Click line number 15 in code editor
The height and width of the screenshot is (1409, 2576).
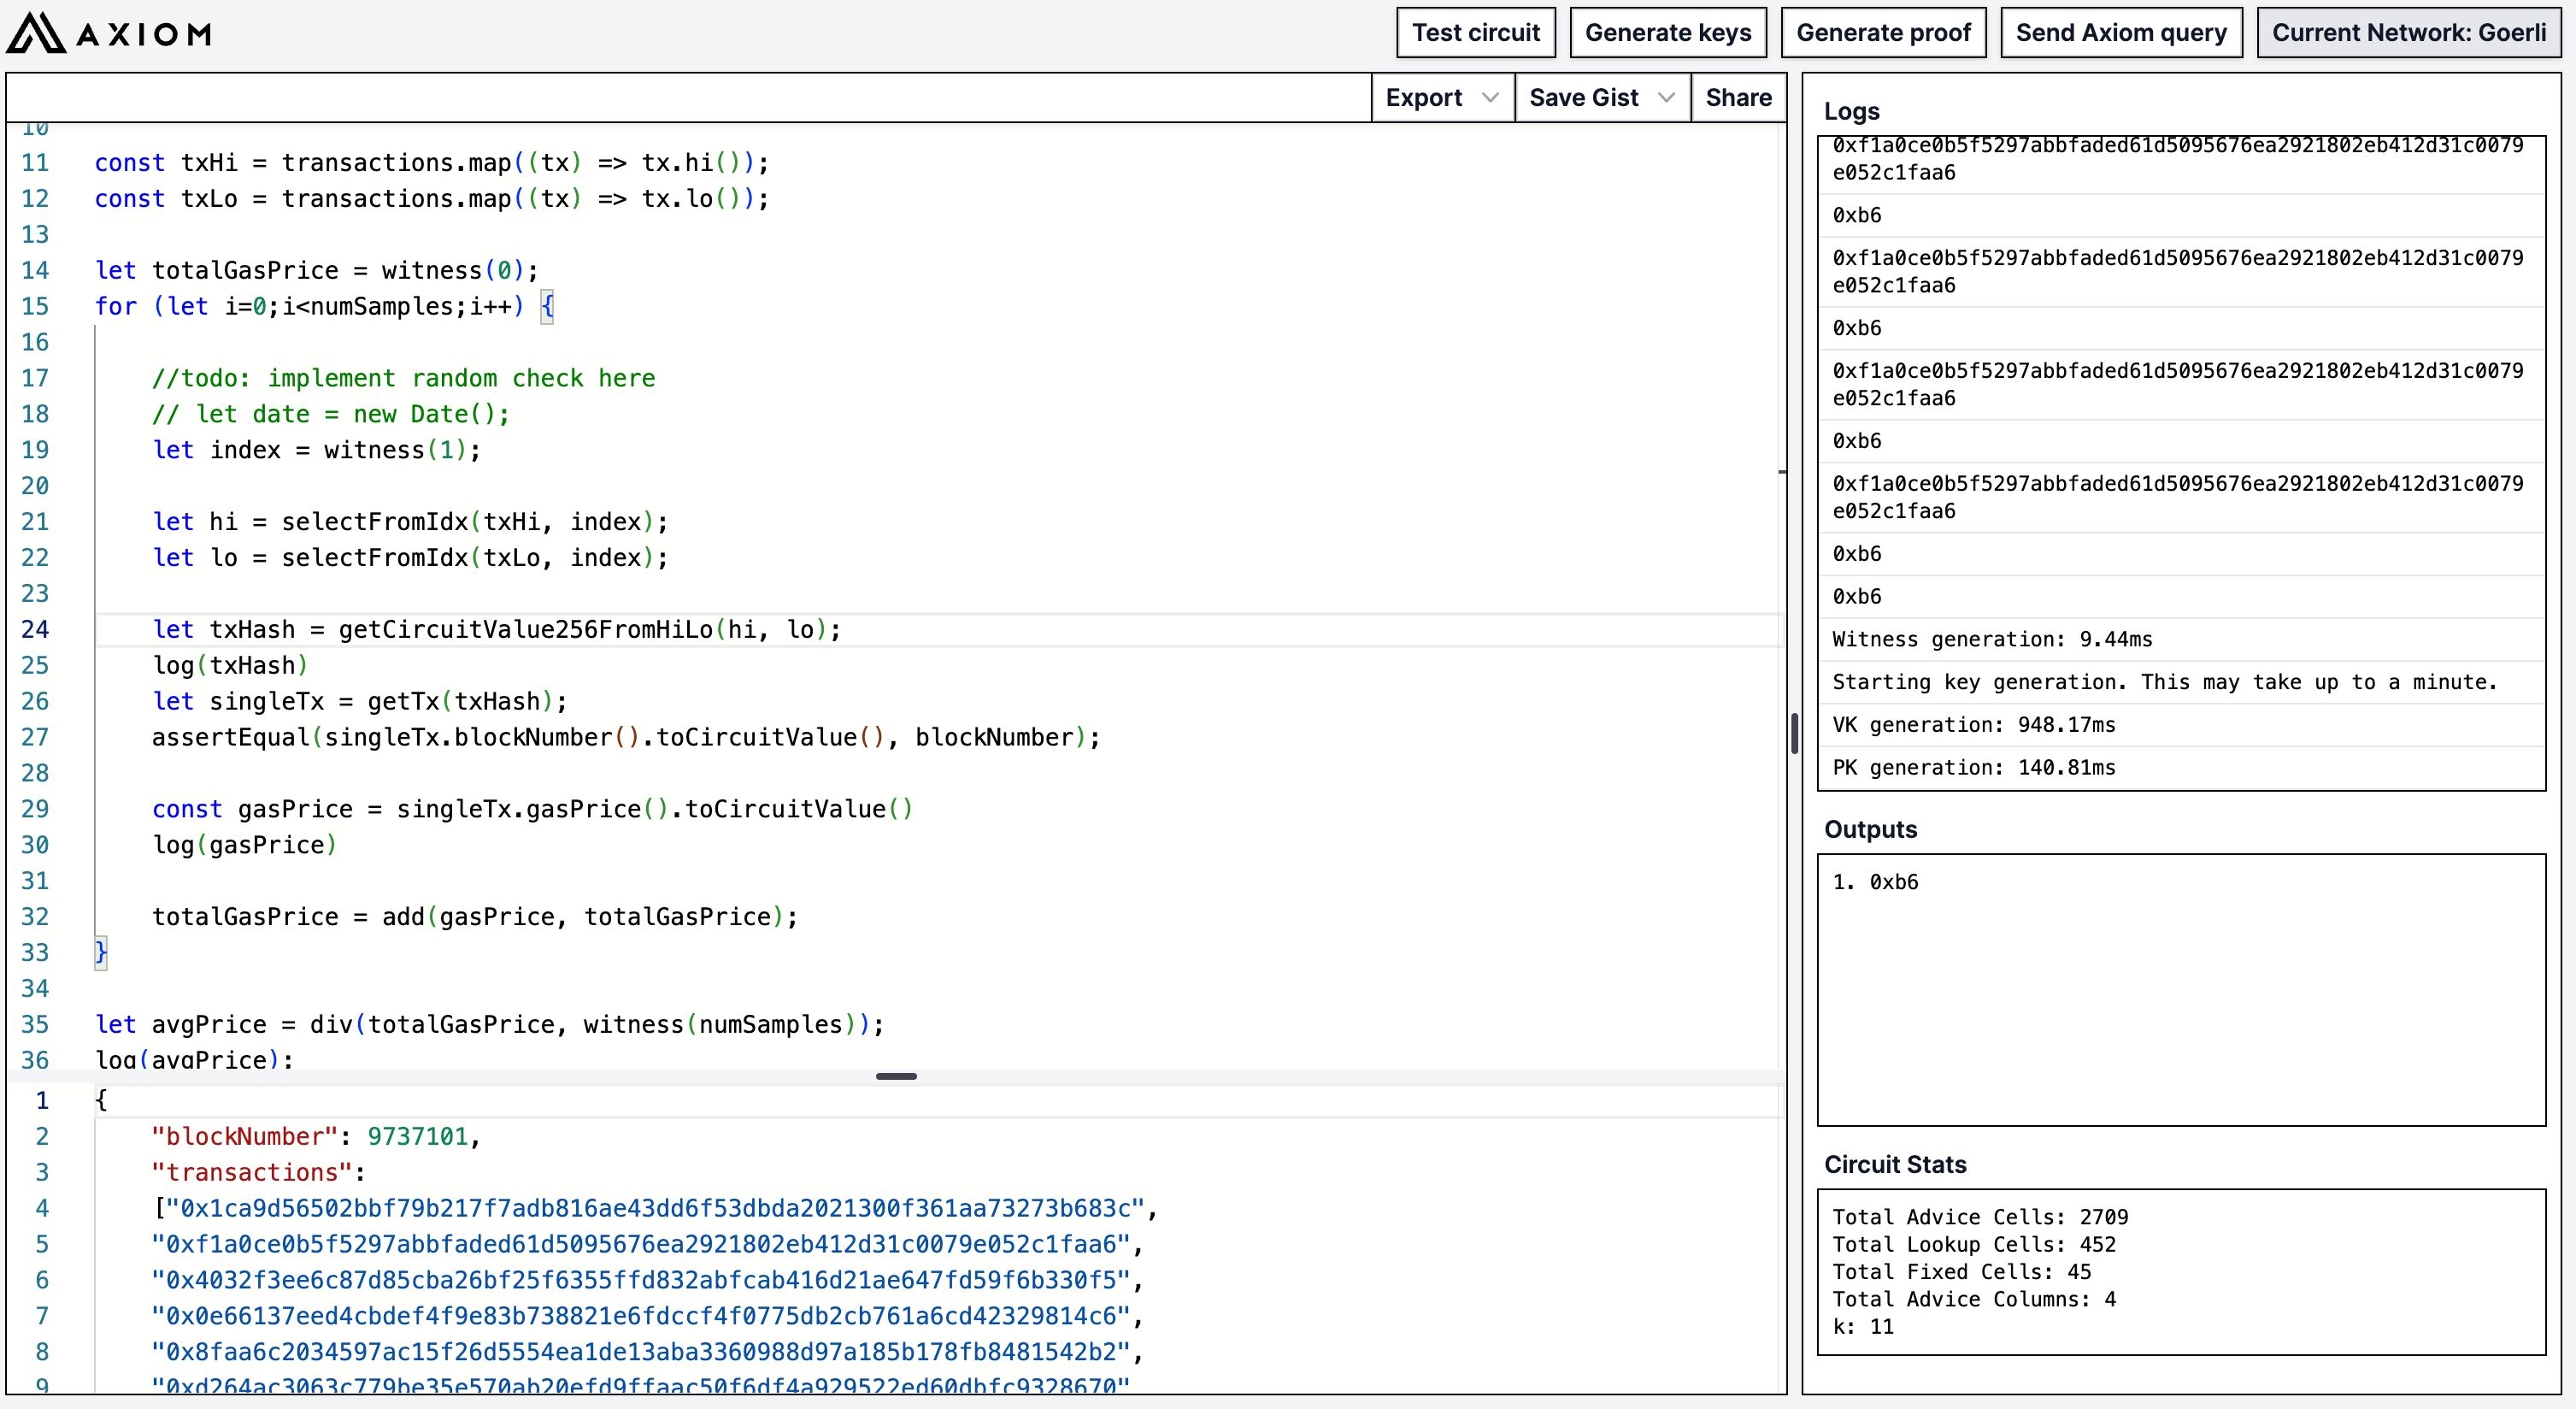coord(35,306)
